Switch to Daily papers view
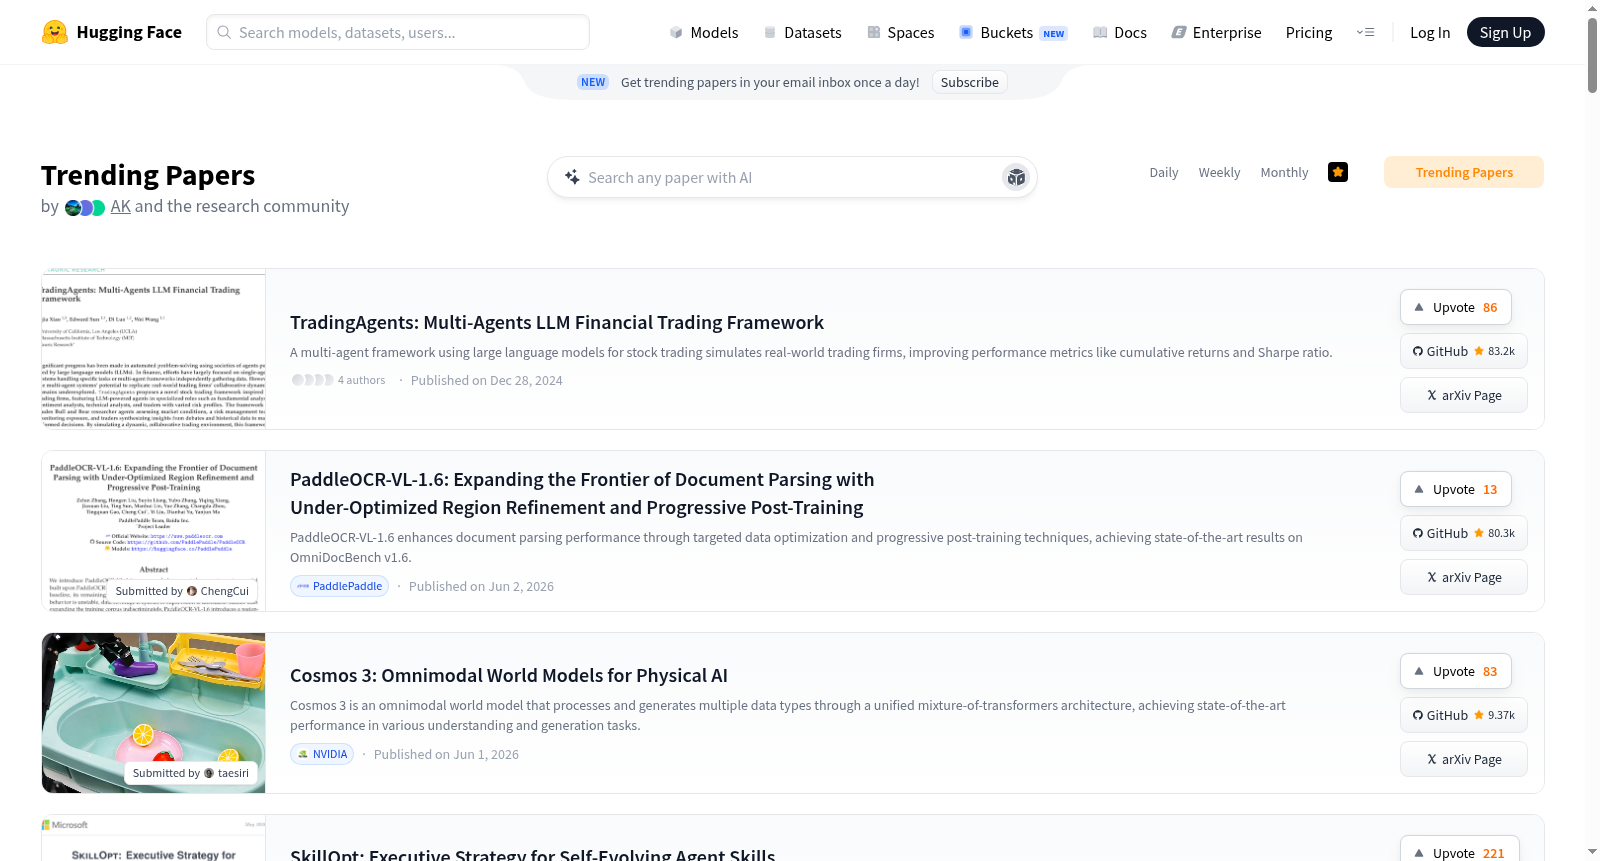Viewport: 1600px width, 861px height. (1164, 172)
